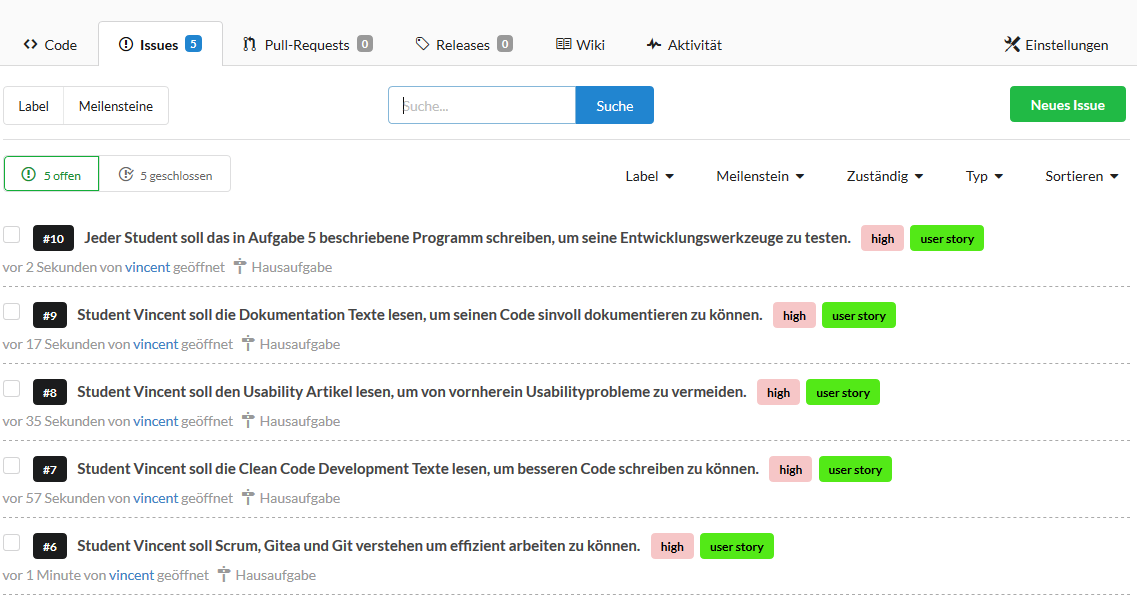Click the Einstellungen tools icon
This screenshot has width=1137, height=605.
1012,45
